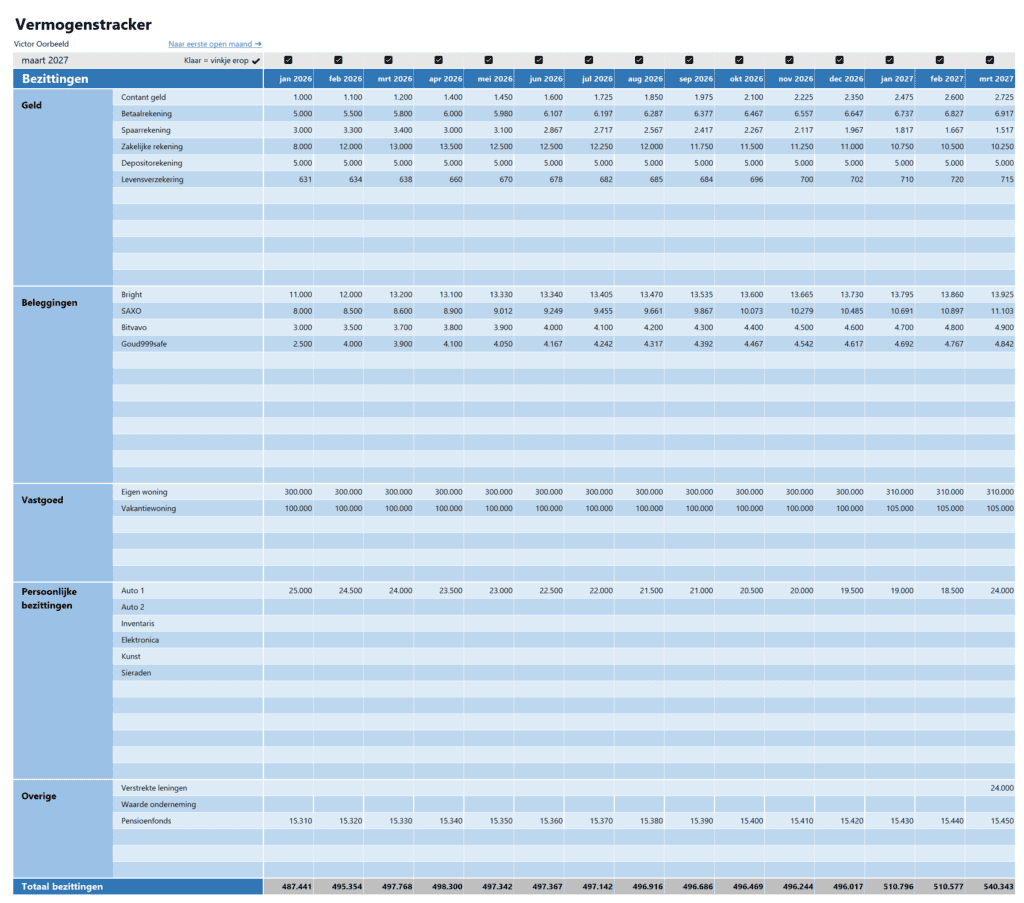
Task: Uncheck the sep 2026 checkbox
Action: pos(689,59)
